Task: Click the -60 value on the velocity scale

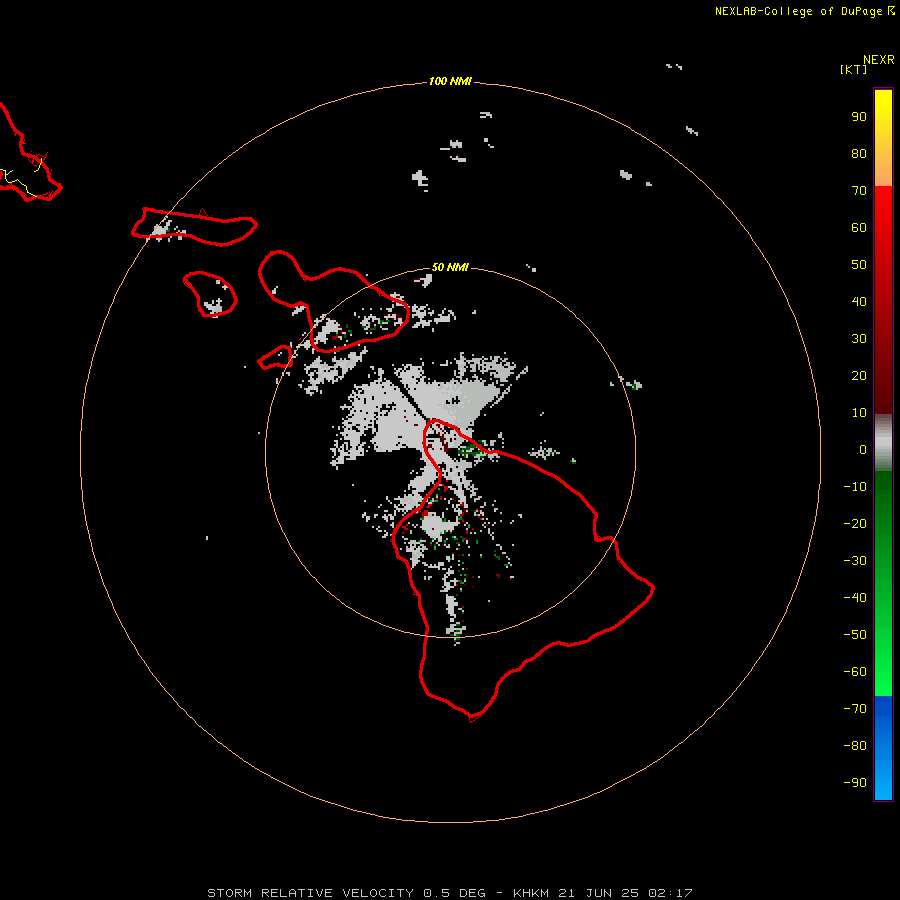Action: [x=855, y=672]
